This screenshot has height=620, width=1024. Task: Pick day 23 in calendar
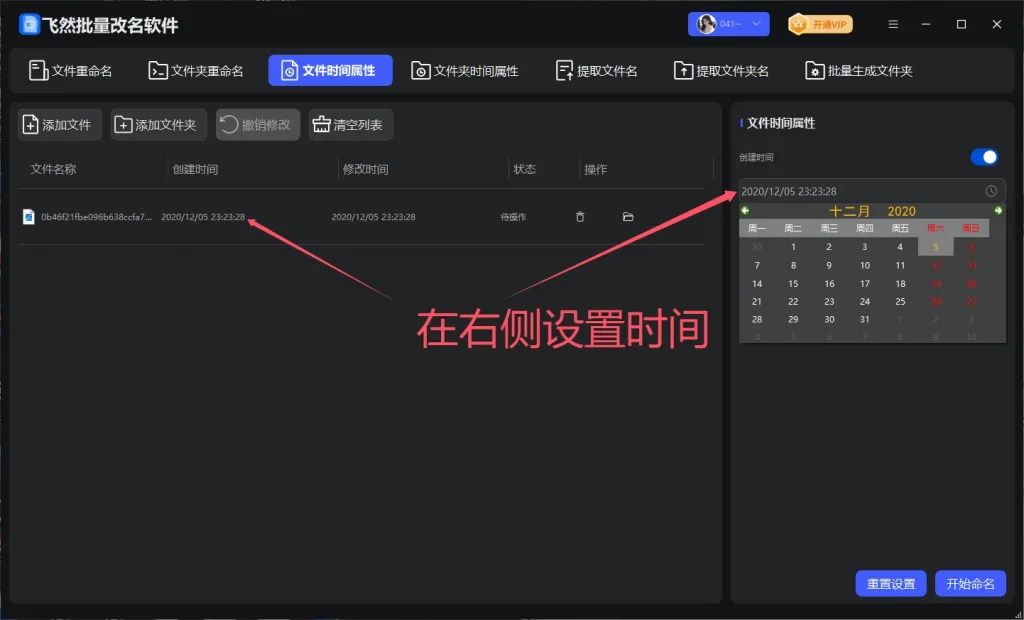(x=829, y=302)
